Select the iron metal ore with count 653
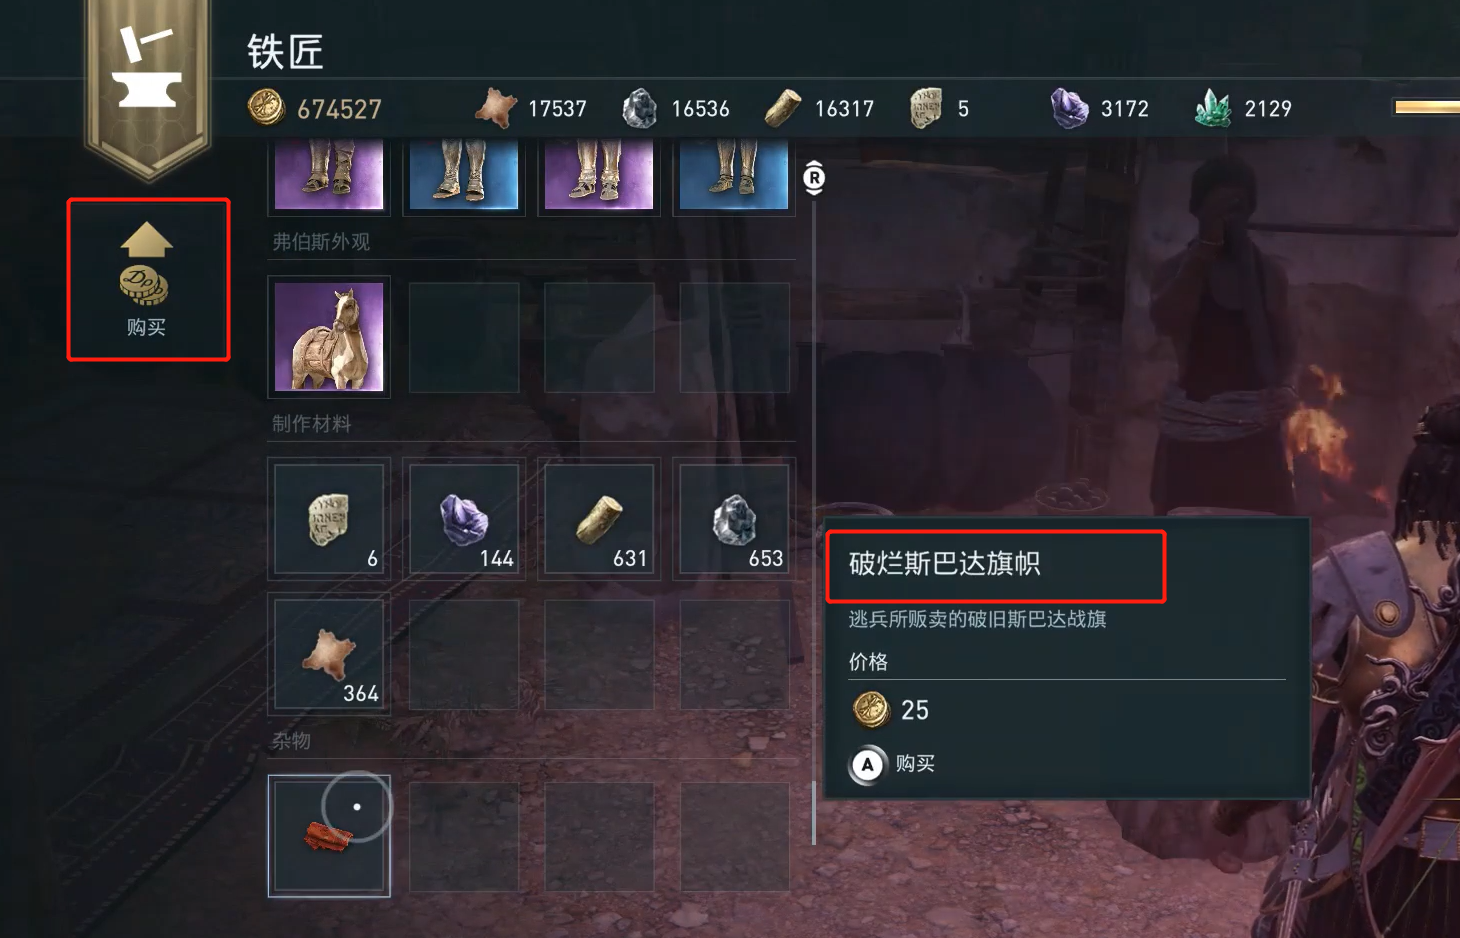The image size is (1460, 938). [734, 519]
